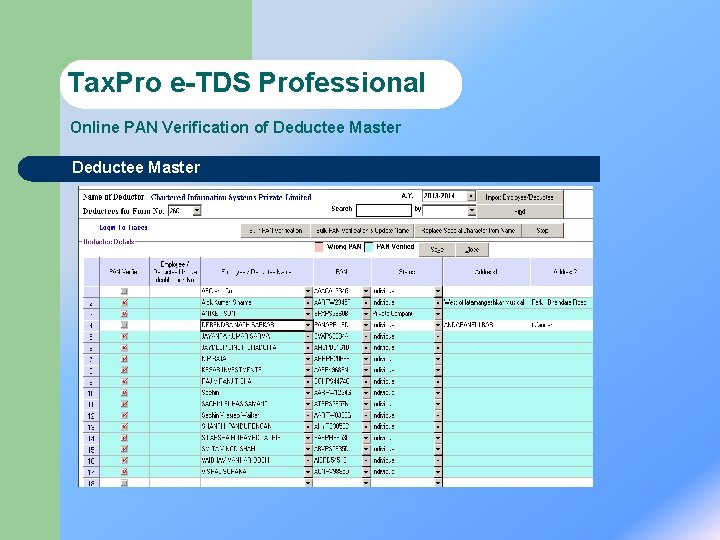720x540 pixels.
Task: Click the Save button
Action: coord(437,250)
